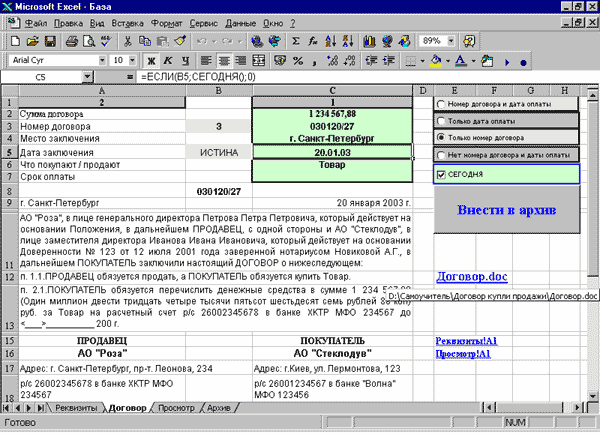
Task: Apply percent style
Action: coord(298,60)
